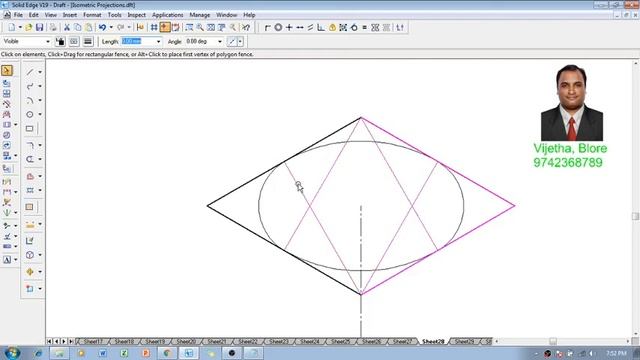Screen dimensions: 640x360
Task: Open the New document dropdown arrow
Action: [x=20, y=27]
